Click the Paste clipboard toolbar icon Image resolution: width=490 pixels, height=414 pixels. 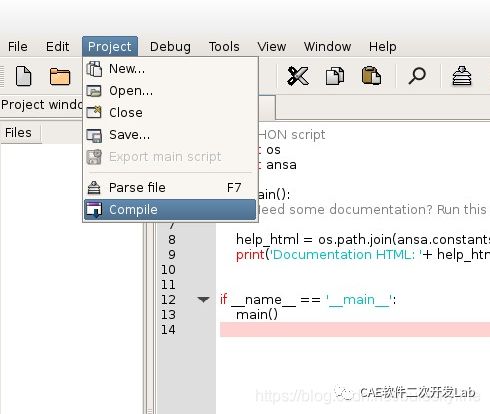click(x=371, y=75)
